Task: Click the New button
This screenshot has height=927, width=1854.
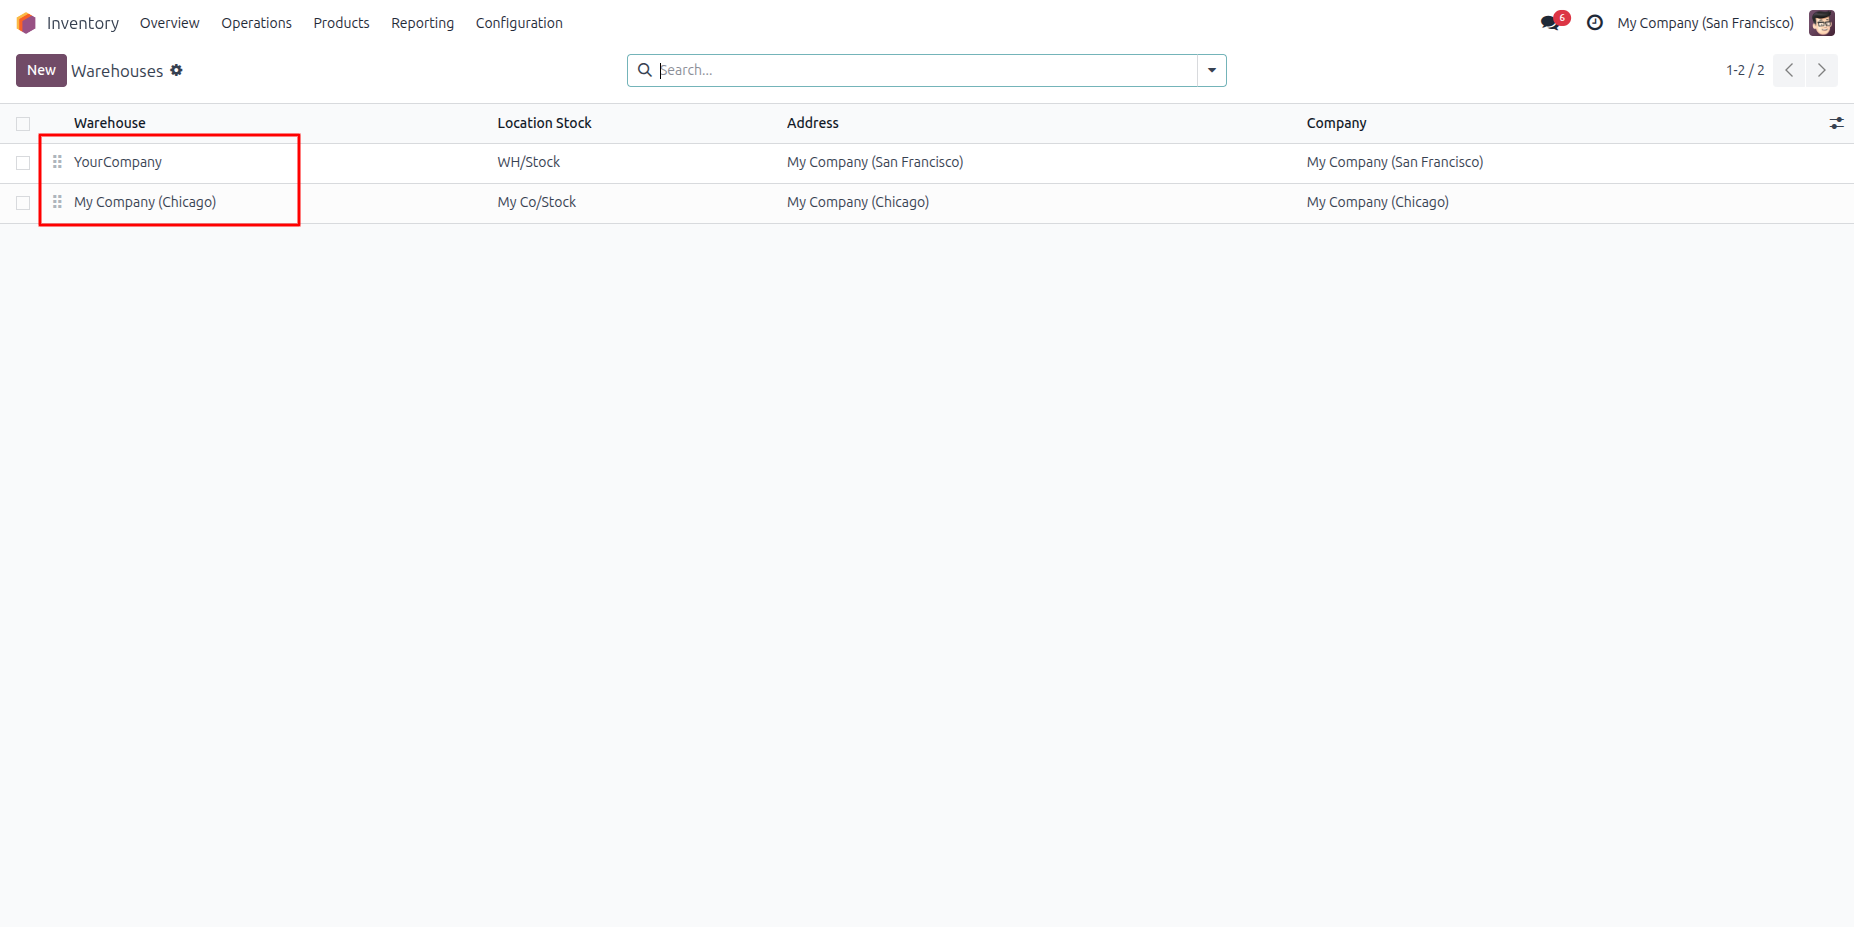Action: coord(41,70)
